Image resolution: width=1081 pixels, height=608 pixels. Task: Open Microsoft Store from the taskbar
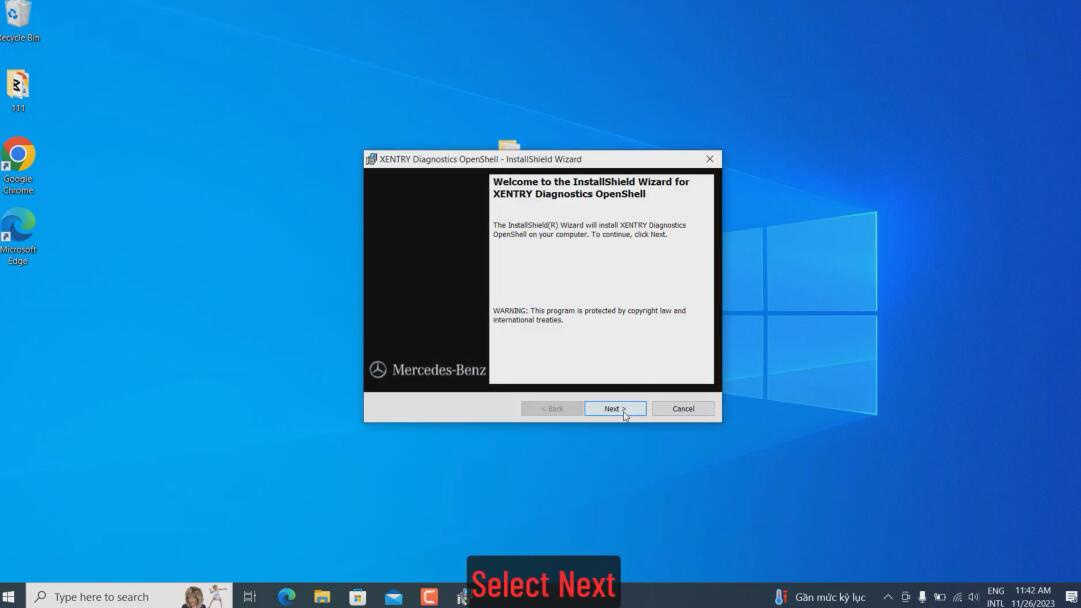click(358, 597)
